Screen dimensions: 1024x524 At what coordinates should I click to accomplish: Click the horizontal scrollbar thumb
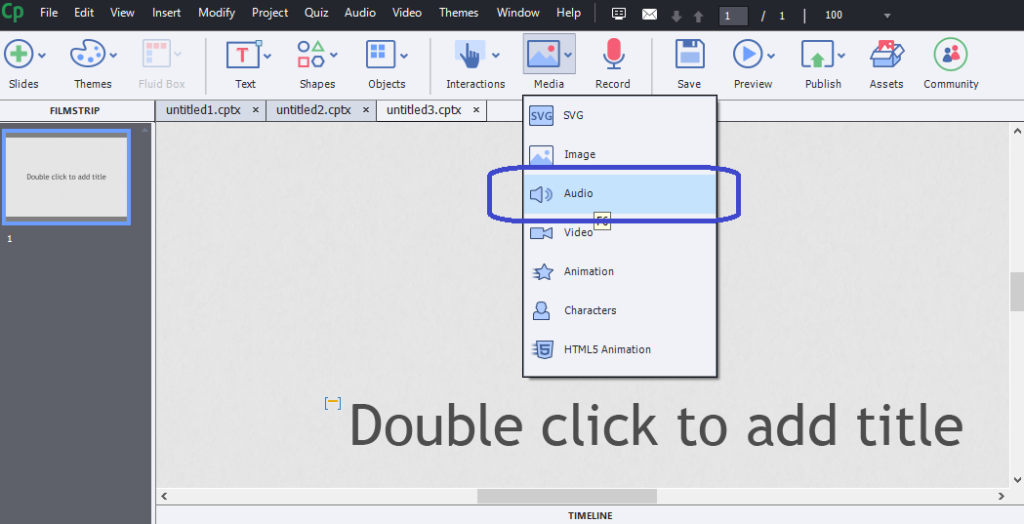coord(567,496)
